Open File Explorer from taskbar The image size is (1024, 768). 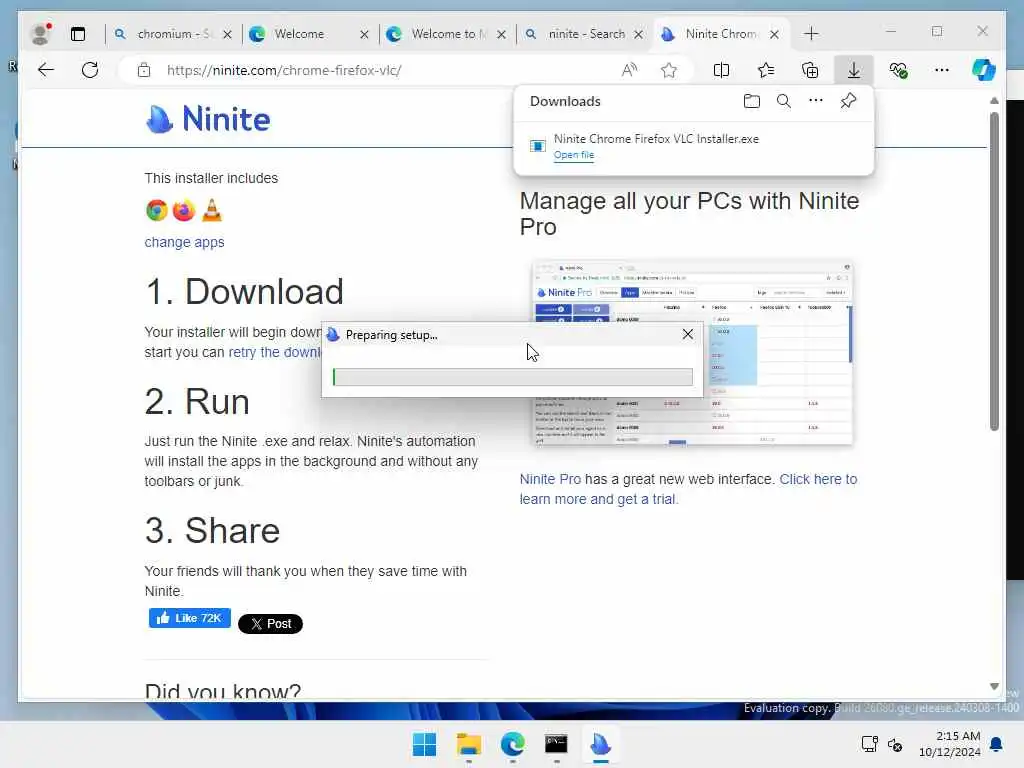468,744
